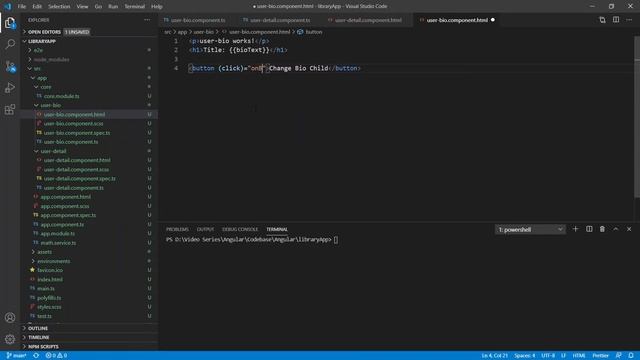
Task: Collapse the user-detail folder
Action: click(x=53, y=151)
